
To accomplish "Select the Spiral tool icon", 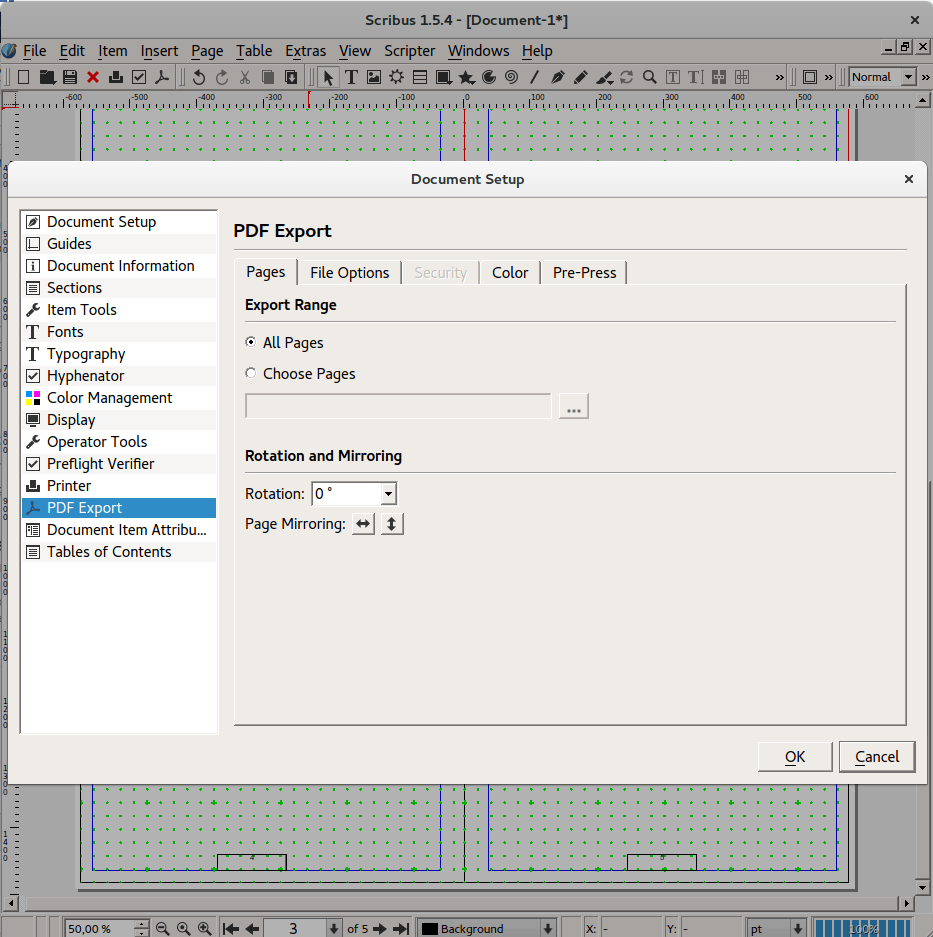I will 512,77.
